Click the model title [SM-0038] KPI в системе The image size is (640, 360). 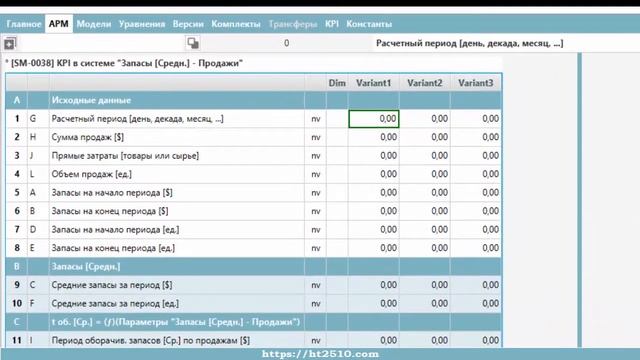124,63
